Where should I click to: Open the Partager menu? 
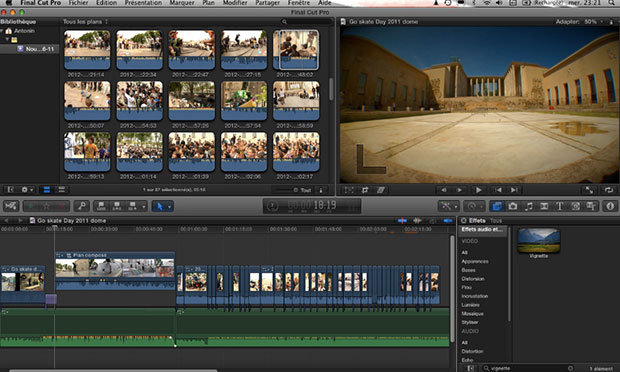(x=267, y=3)
